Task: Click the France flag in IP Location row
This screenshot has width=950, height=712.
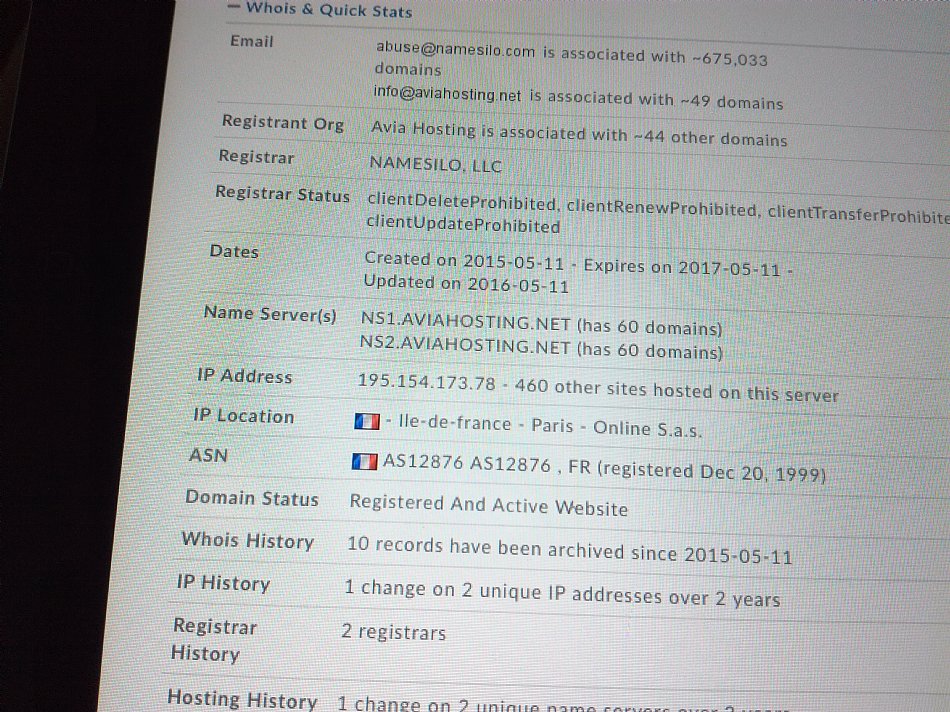Action: 366,422
